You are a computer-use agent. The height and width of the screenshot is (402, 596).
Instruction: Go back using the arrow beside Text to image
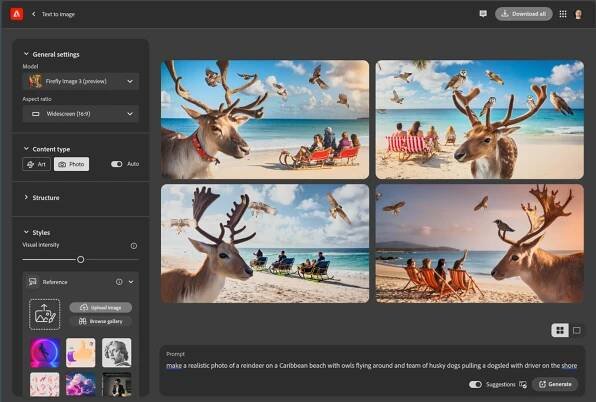click(x=33, y=14)
